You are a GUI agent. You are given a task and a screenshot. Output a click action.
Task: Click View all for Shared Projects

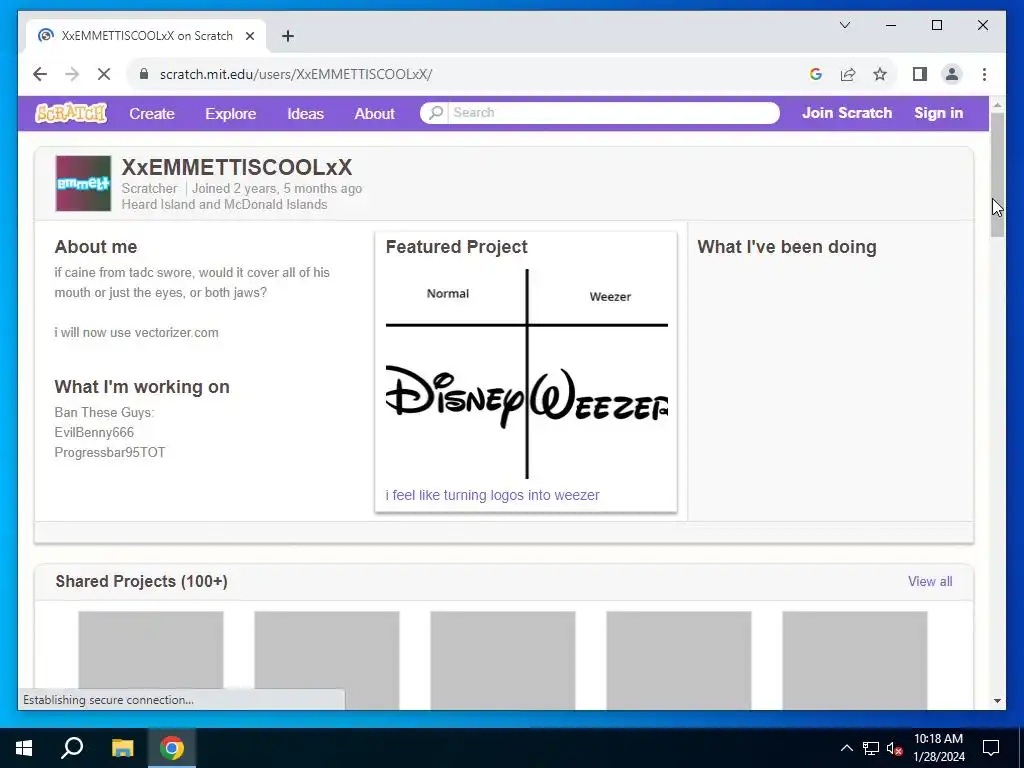(x=930, y=581)
